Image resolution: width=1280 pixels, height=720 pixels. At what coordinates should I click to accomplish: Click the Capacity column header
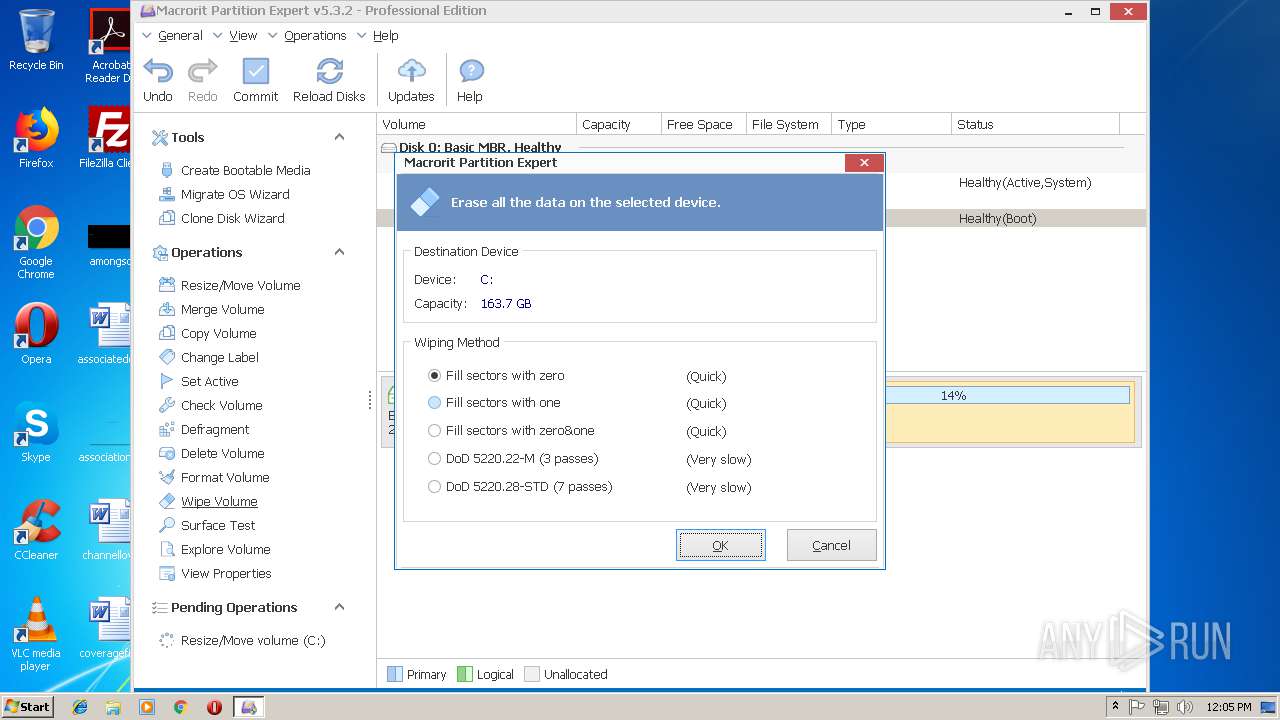[619, 124]
